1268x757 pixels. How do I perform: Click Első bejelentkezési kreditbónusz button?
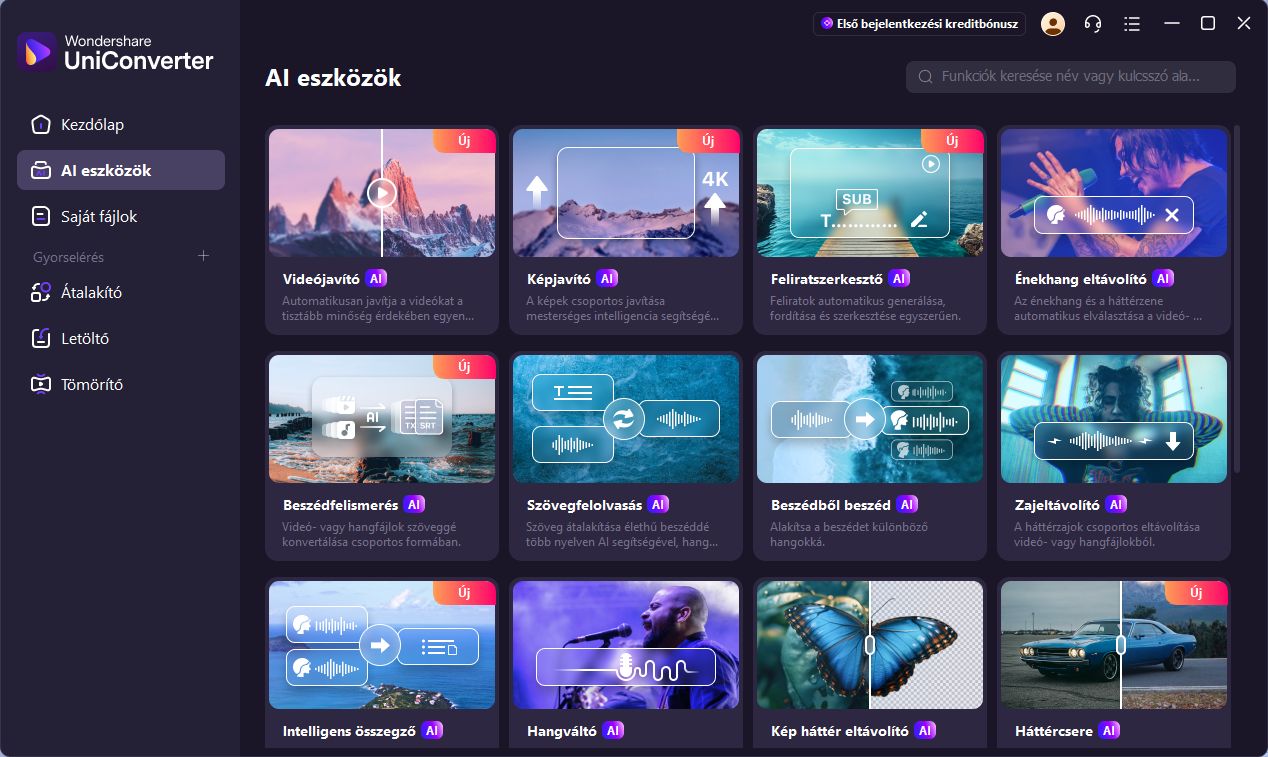(x=919, y=24)
